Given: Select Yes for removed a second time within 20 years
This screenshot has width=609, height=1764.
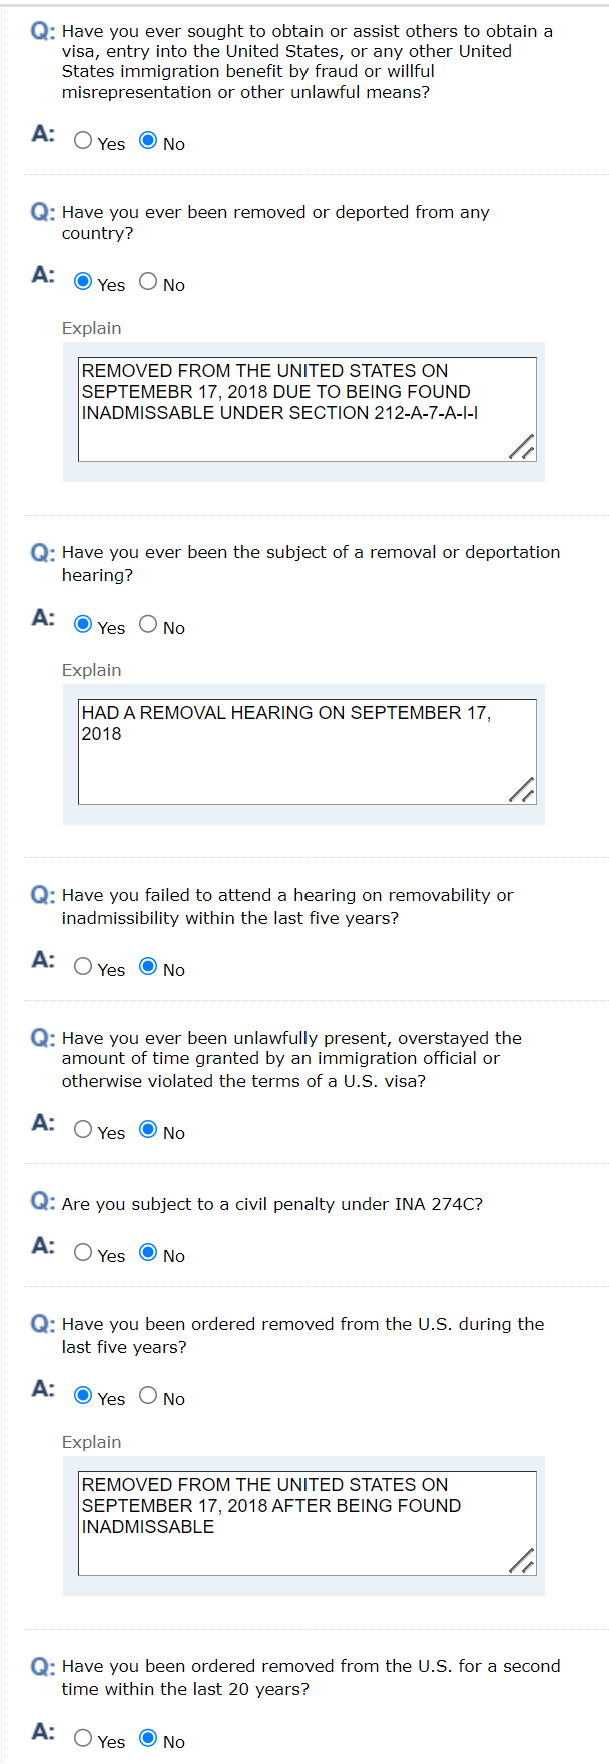Looking at the screenshot, I should click(x=83, y=1739).
